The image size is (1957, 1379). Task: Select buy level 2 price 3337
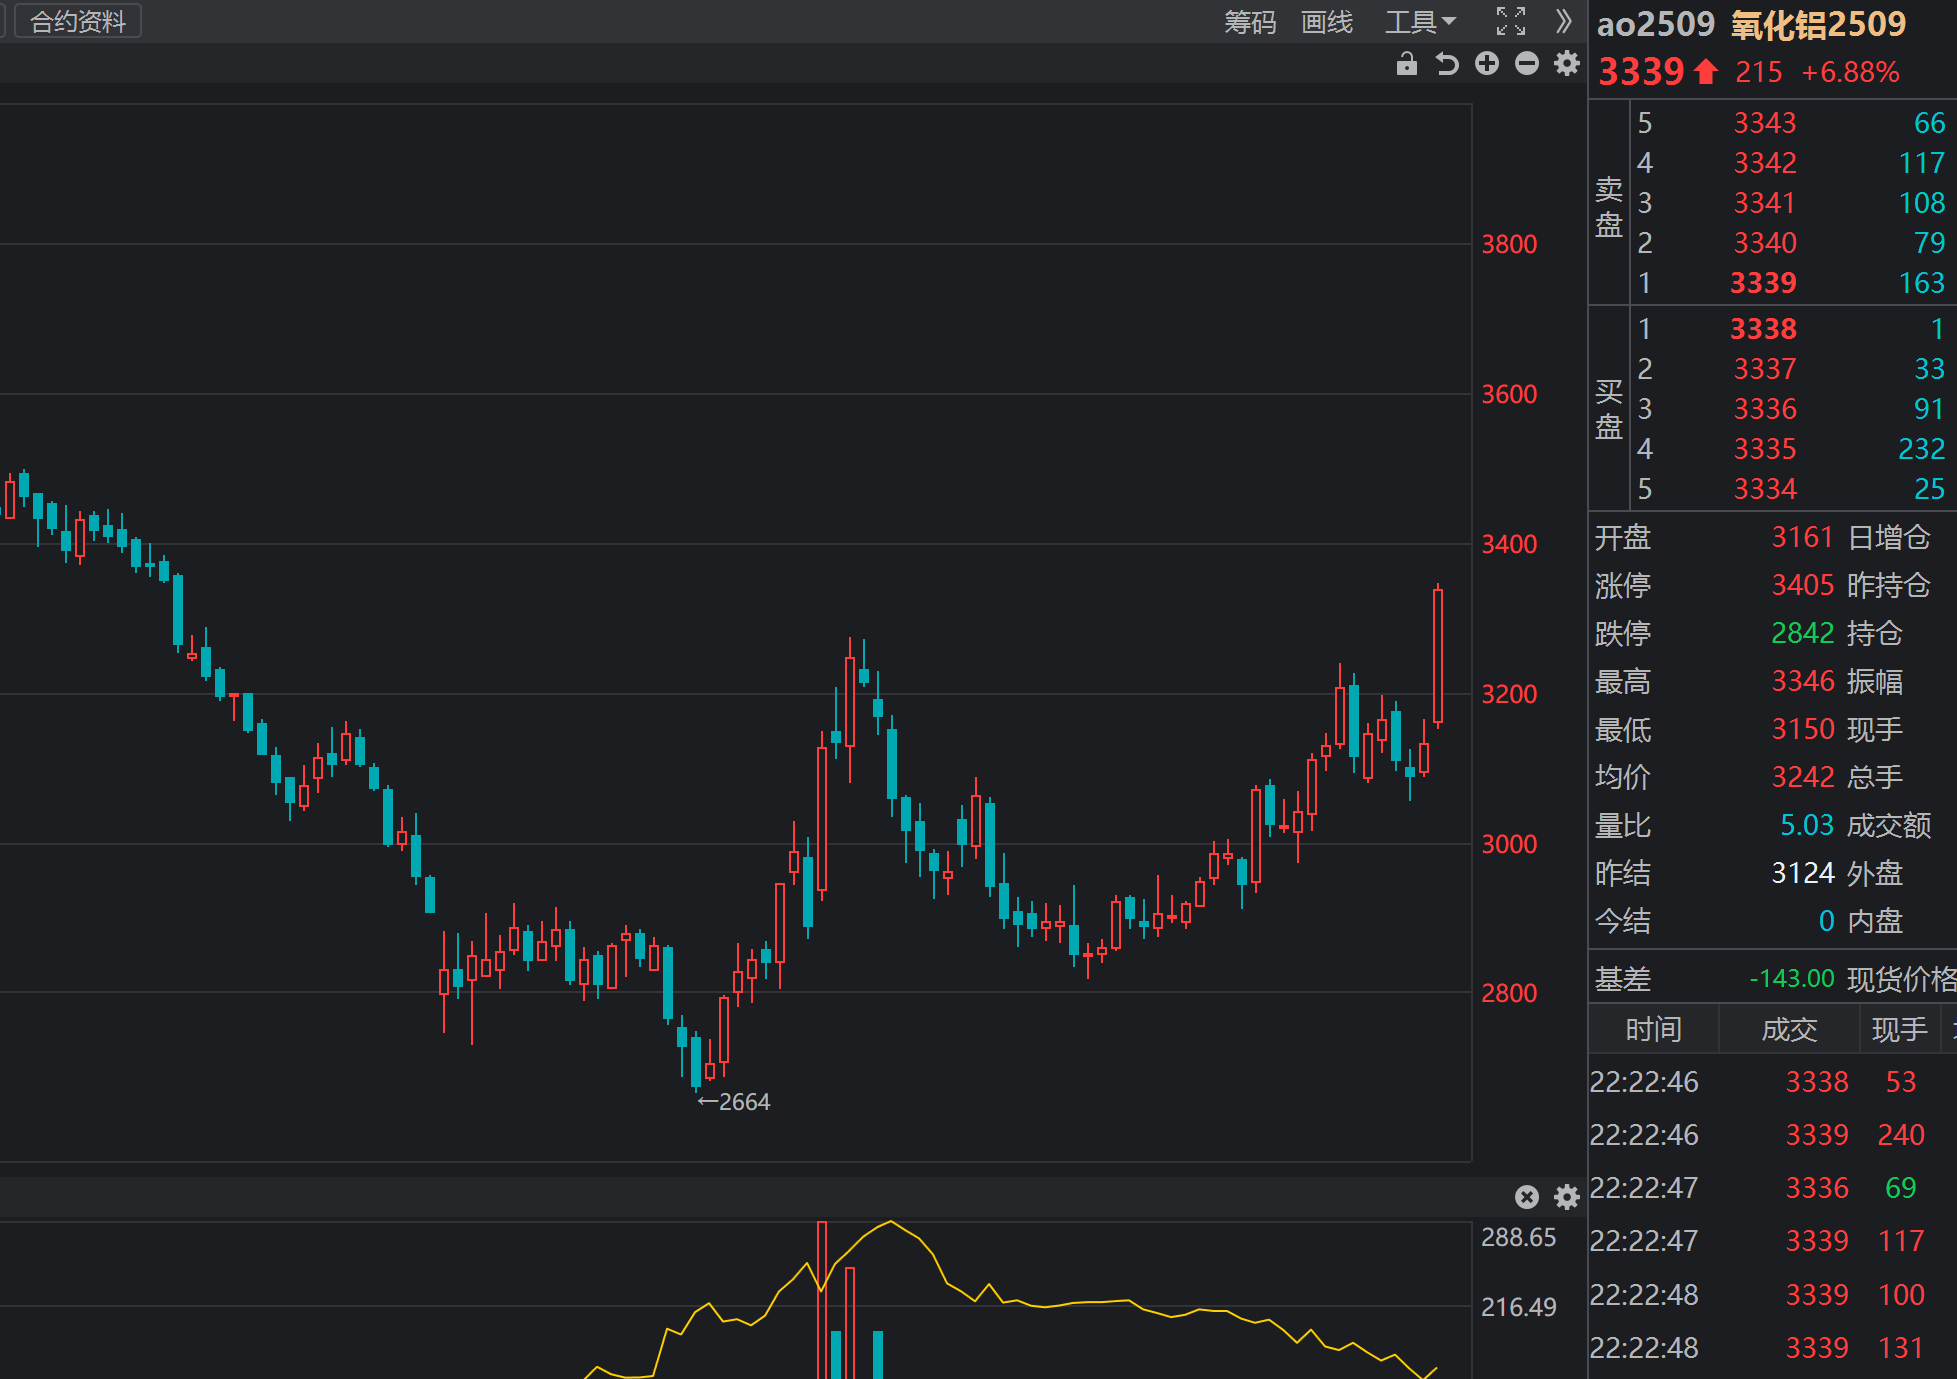(x=1765, y=369)
